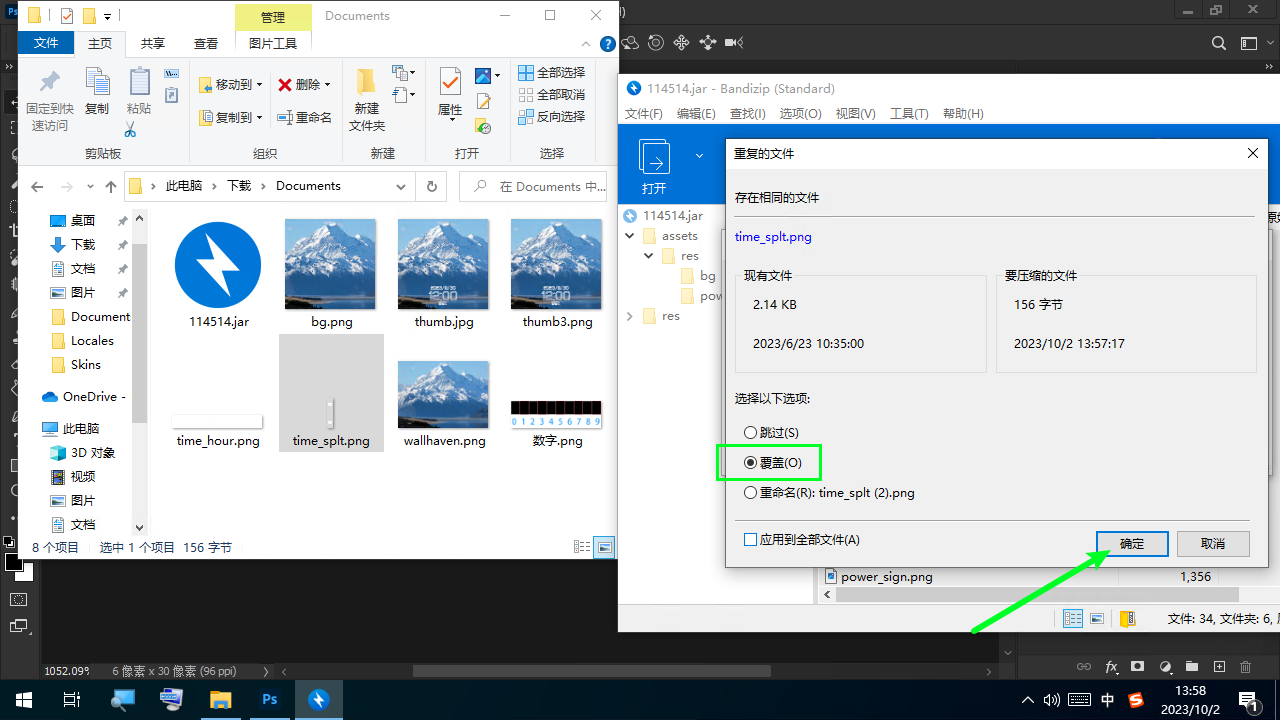
Task: Open the 工具(T) menu in Bandizip
Action: tap(909, 114)
